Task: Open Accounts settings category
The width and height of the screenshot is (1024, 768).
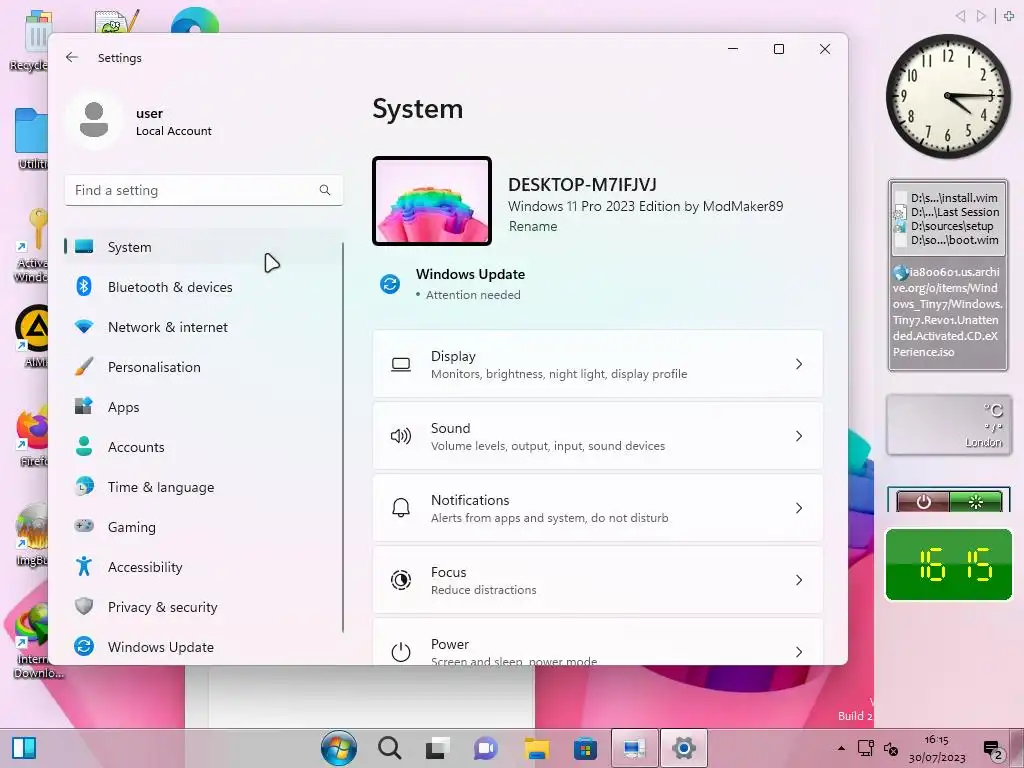Action: (x=203, y=447)
